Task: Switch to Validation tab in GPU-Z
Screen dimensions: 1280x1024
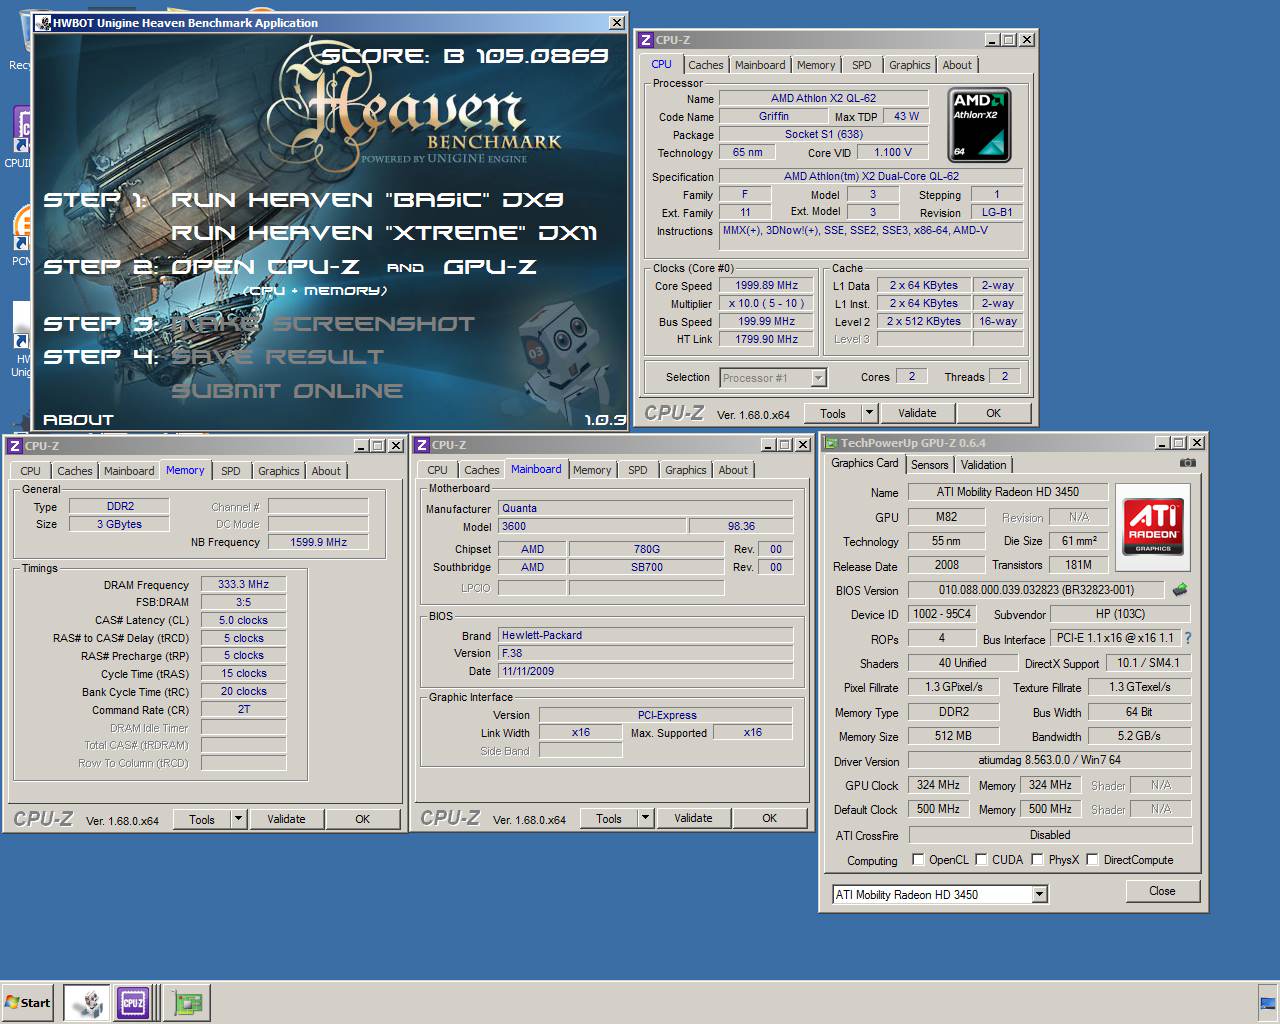Action: [x=983, y=465]
